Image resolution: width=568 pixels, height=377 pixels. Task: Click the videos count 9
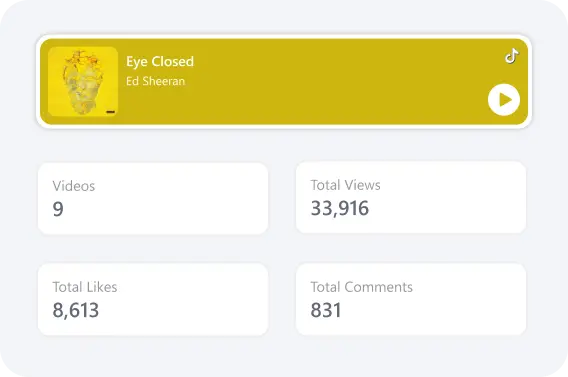[58, 209]
